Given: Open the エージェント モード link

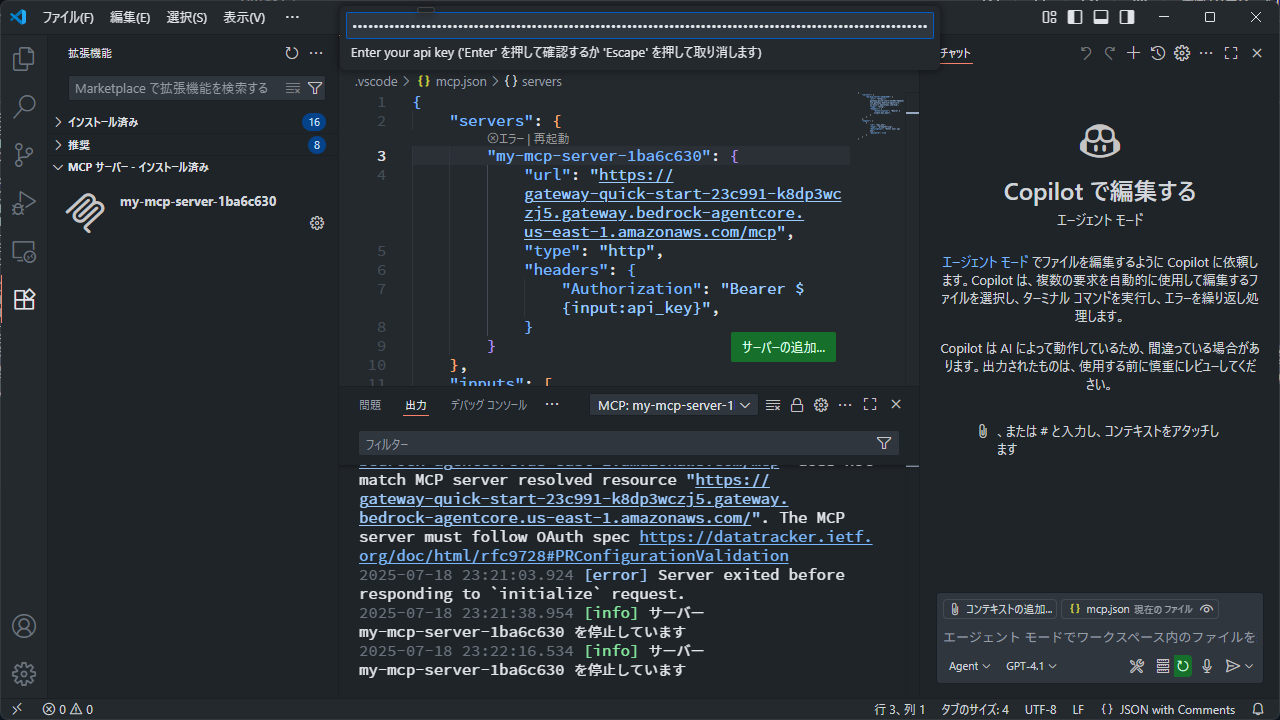Looking at the screenshot, I should [x=984, y=261].
